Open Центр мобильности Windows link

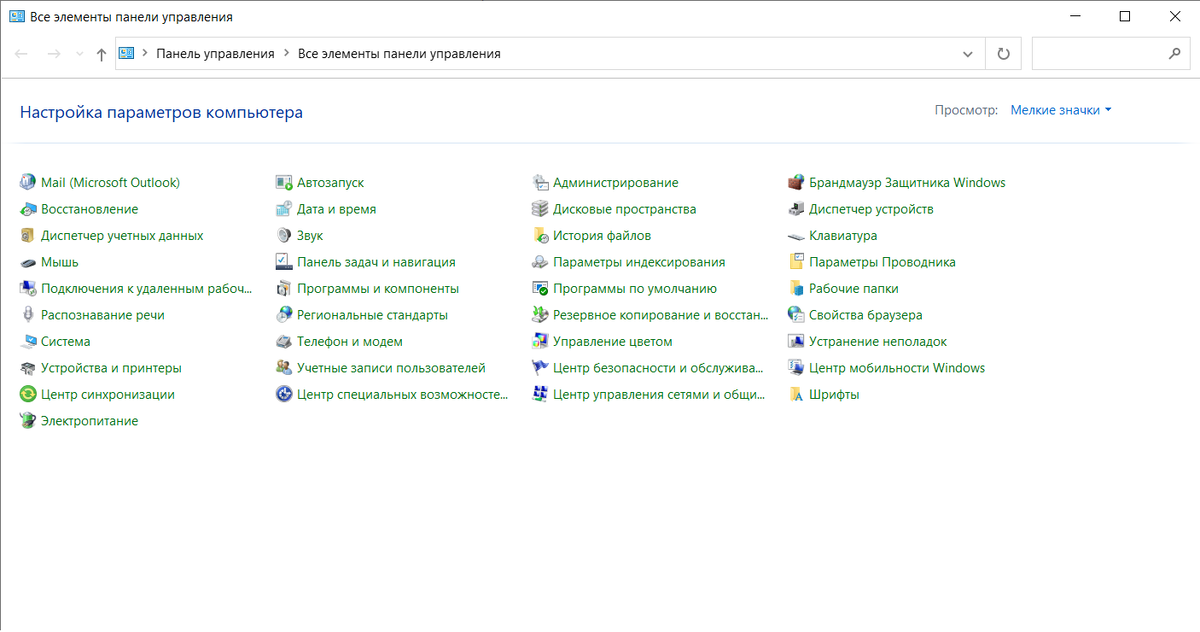point(897,368)
